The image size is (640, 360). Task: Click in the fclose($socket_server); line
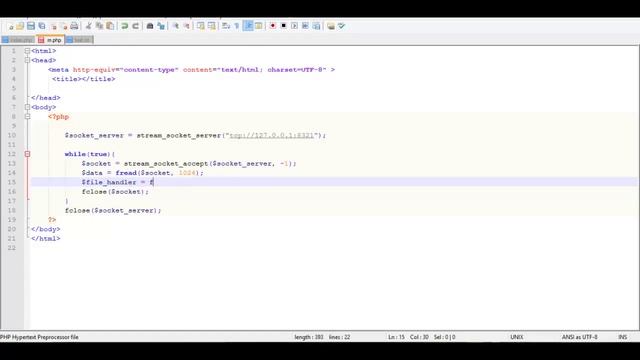[x=113, y=211]
